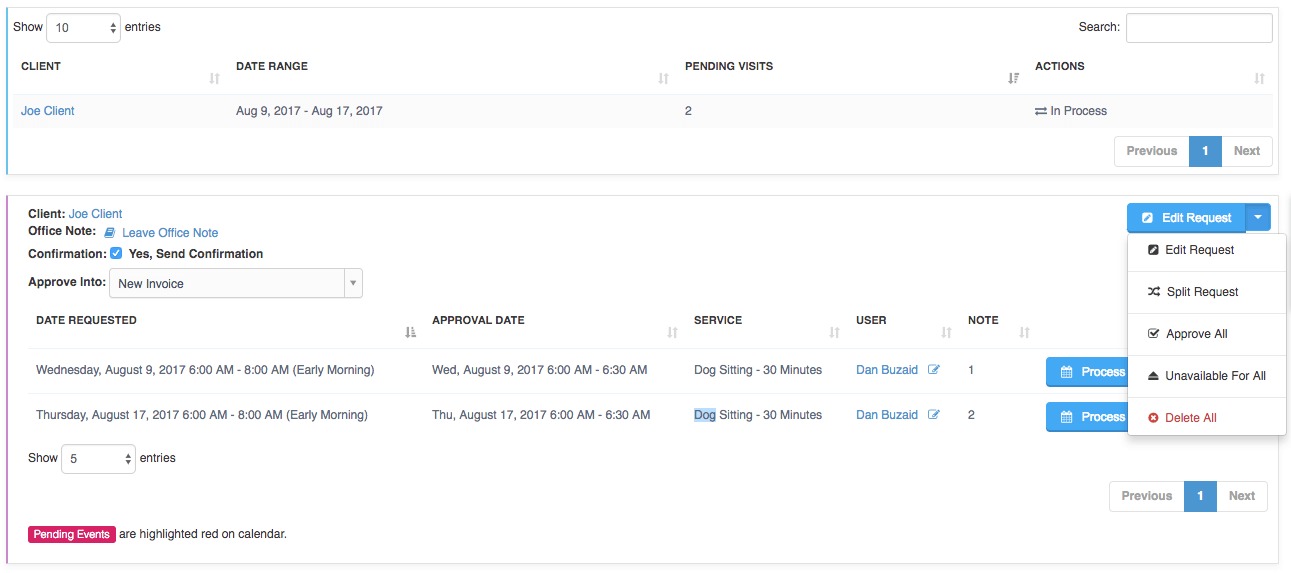Sort by Service column arrows icon
1291x573 pixels.
point(834,333)
